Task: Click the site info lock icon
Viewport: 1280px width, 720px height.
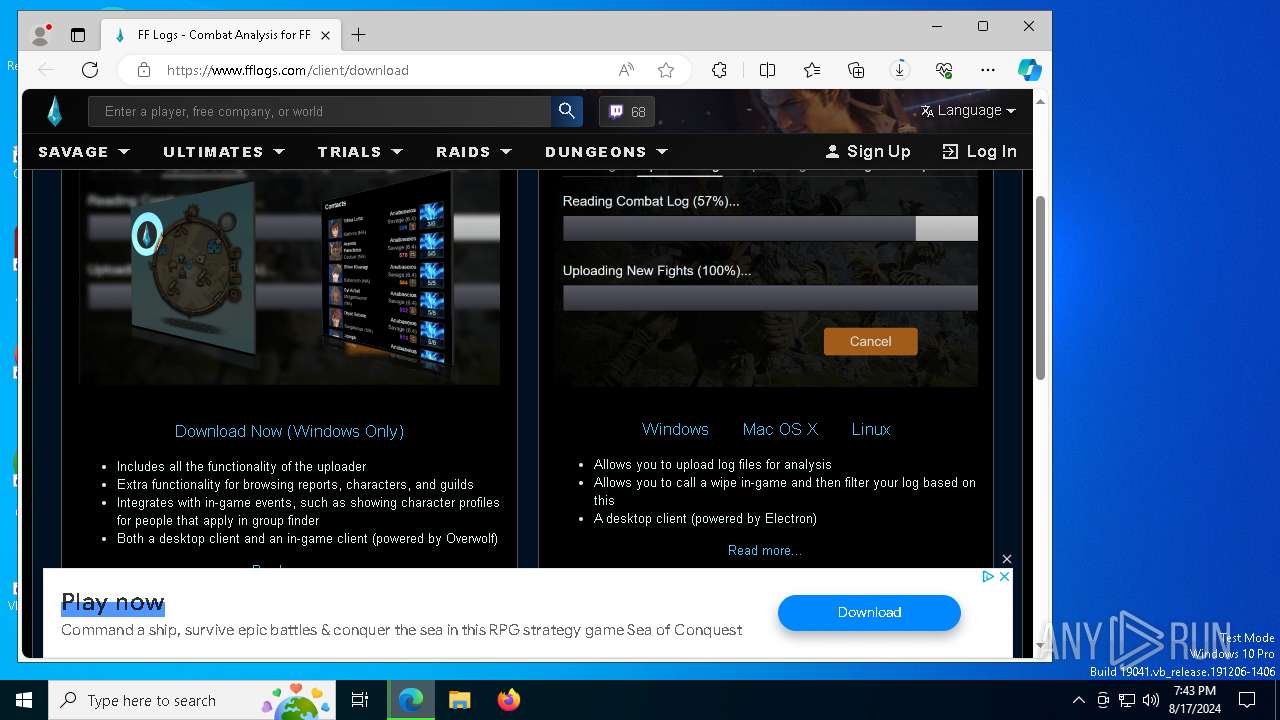Action: (x=144, y=70)
